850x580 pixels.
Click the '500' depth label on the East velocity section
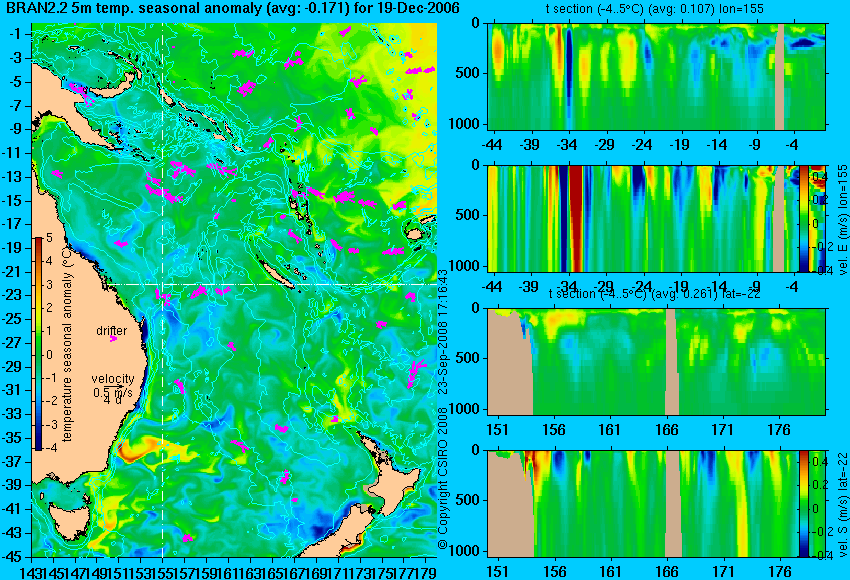(x=469, y=215)
